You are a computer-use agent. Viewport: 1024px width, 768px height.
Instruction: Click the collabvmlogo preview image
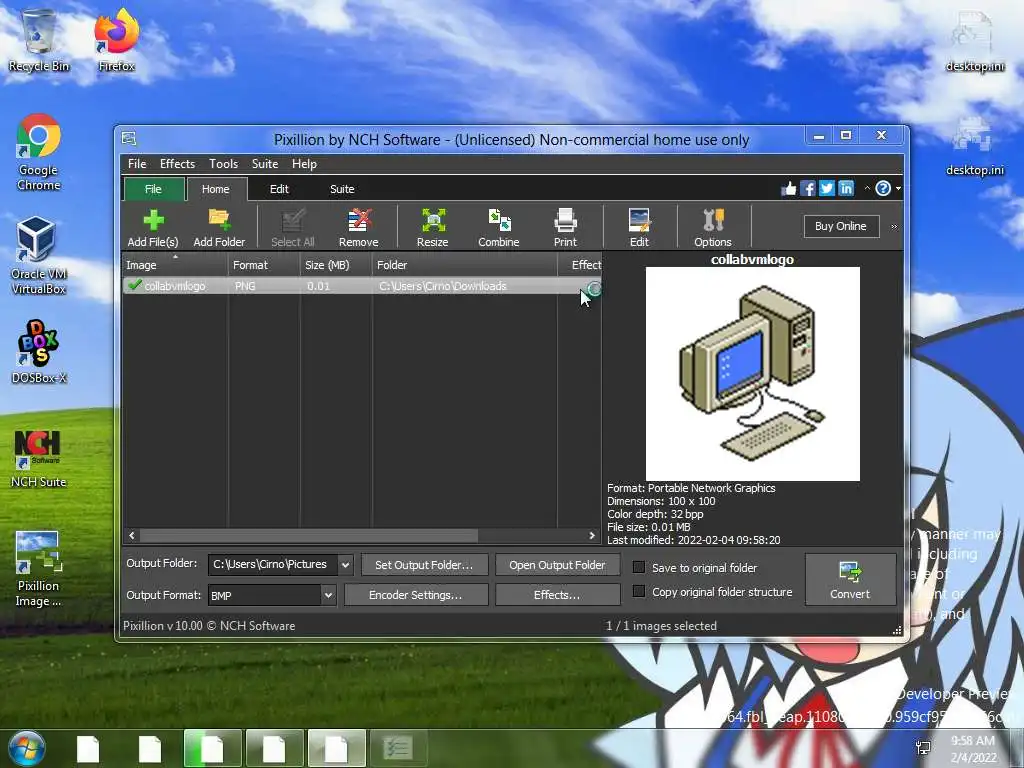pyautogui.click(x=752, y=374)
